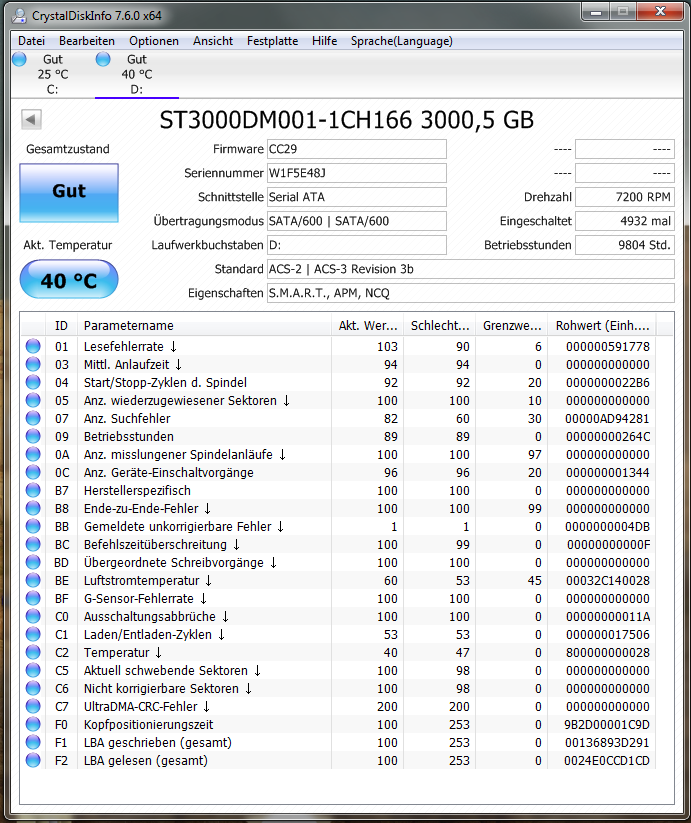The image size is (691, 823).
Task: Open the Sprache(Language) menu
Action: pos(401,41)
